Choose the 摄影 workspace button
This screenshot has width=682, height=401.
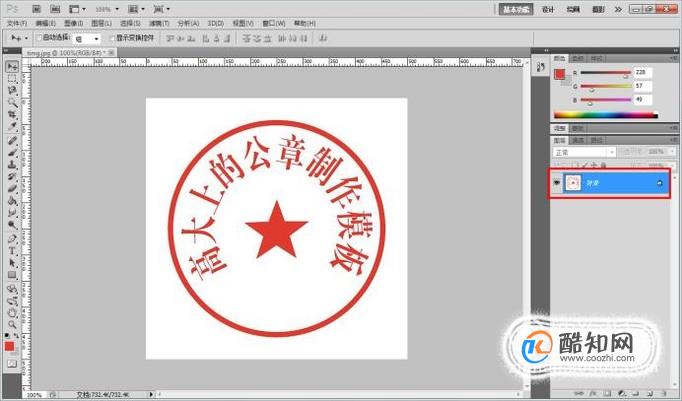coord(598,9)
